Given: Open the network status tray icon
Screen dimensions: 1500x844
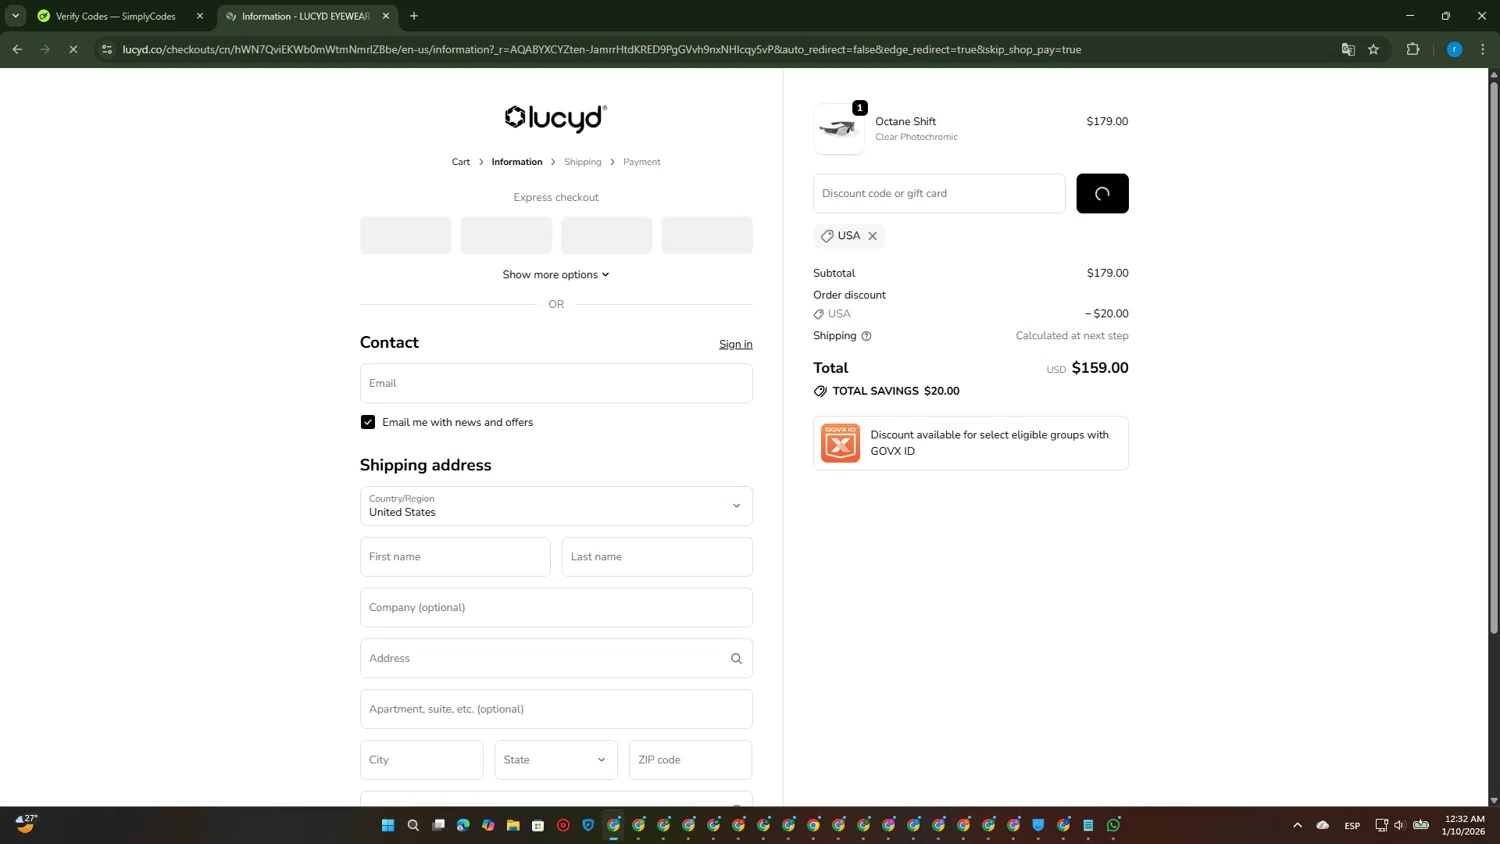Looking at the screenshot, I should pos(1381,825).
